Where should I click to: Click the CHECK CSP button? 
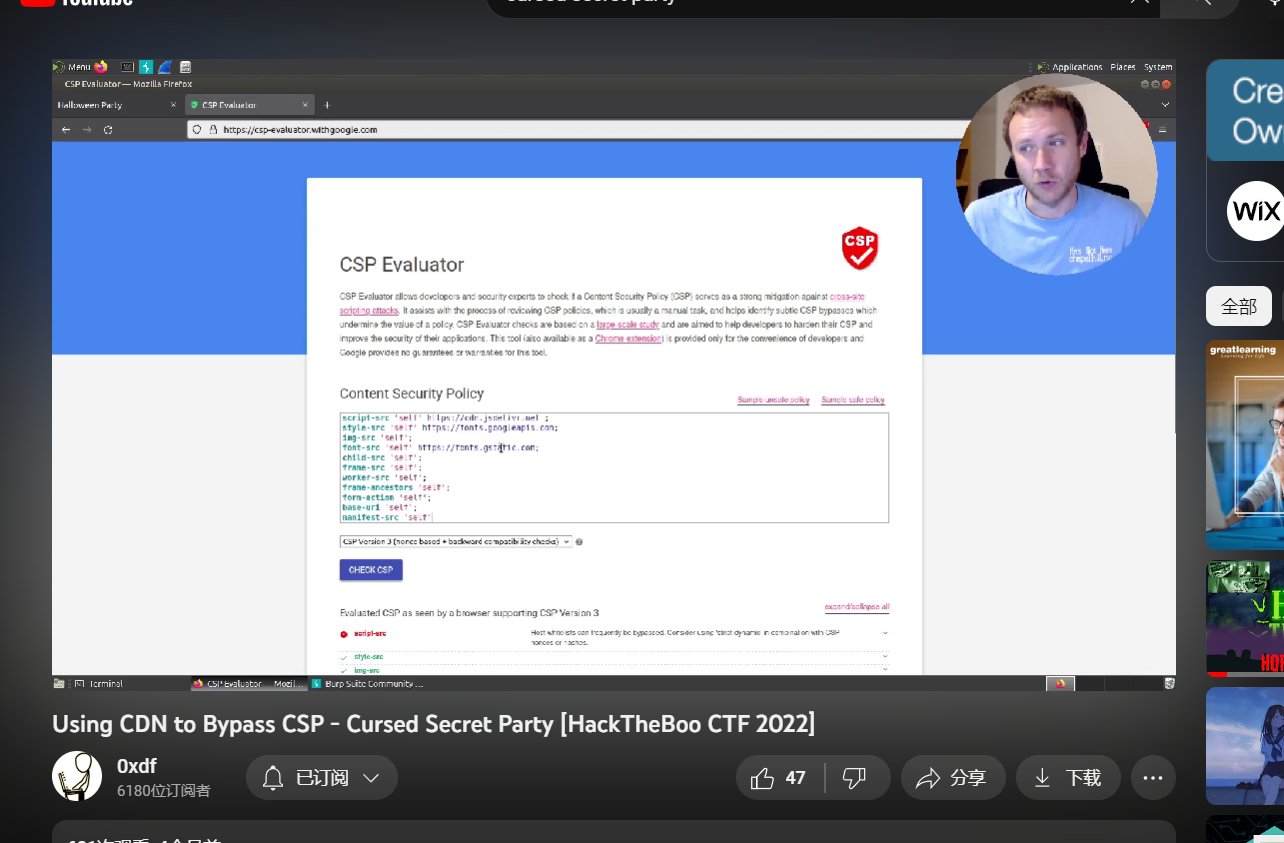[x=371, y=570]
